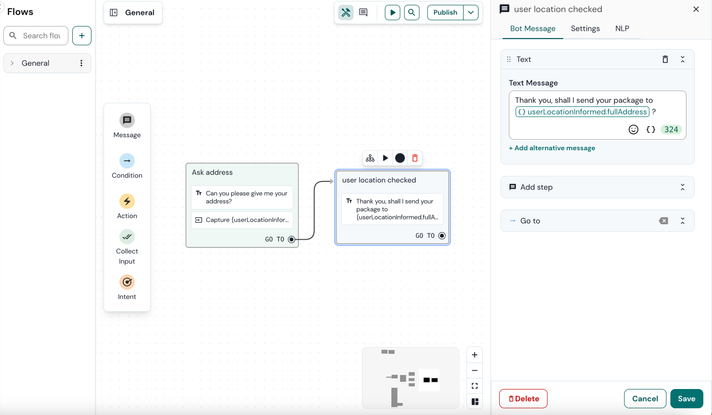
Task: Open the Publish dropdown arrow
Action: coord(470,13)
